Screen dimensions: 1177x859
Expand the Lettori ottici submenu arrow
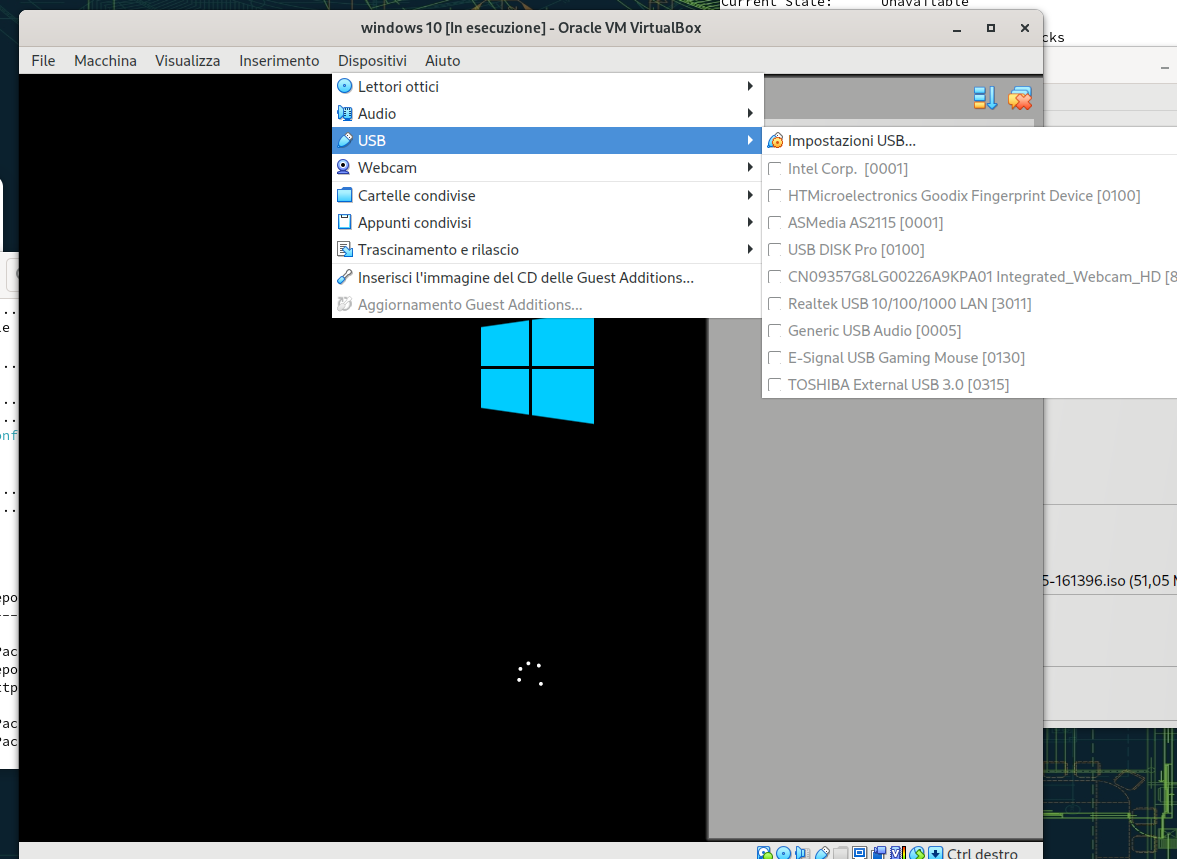(750, 86)
